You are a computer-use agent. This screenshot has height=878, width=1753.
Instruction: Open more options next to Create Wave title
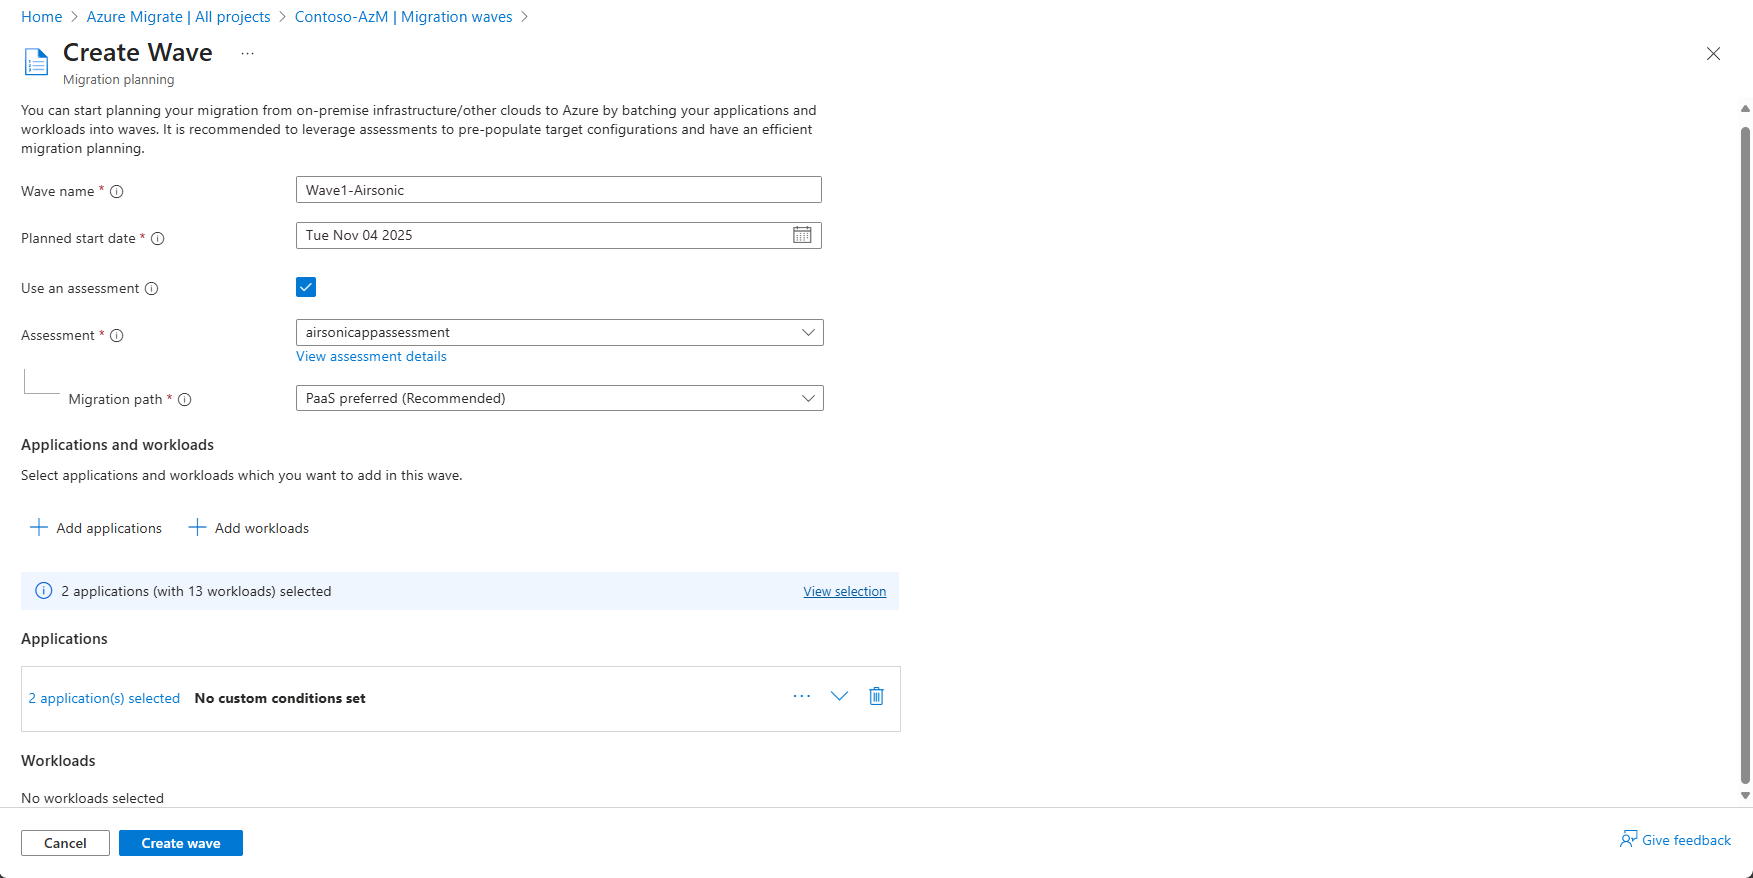[x=248, y=54]
